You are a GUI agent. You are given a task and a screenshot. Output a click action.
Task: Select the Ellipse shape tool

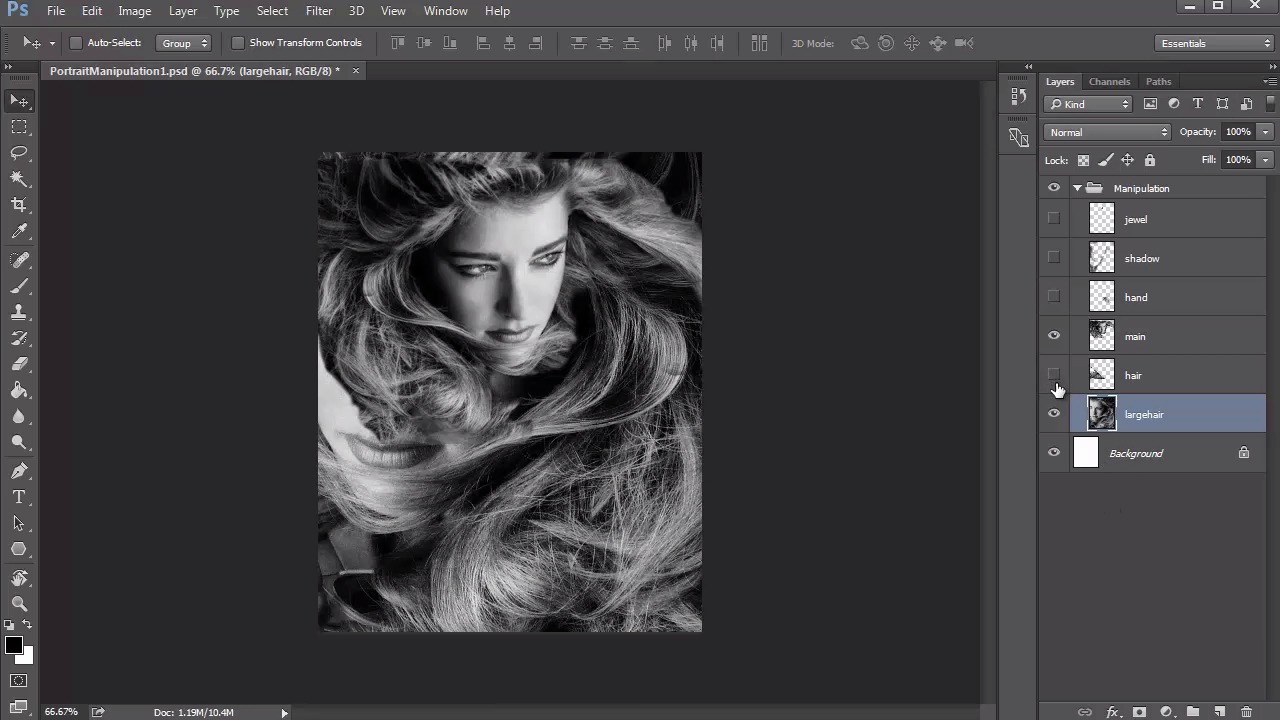(19, 549)
